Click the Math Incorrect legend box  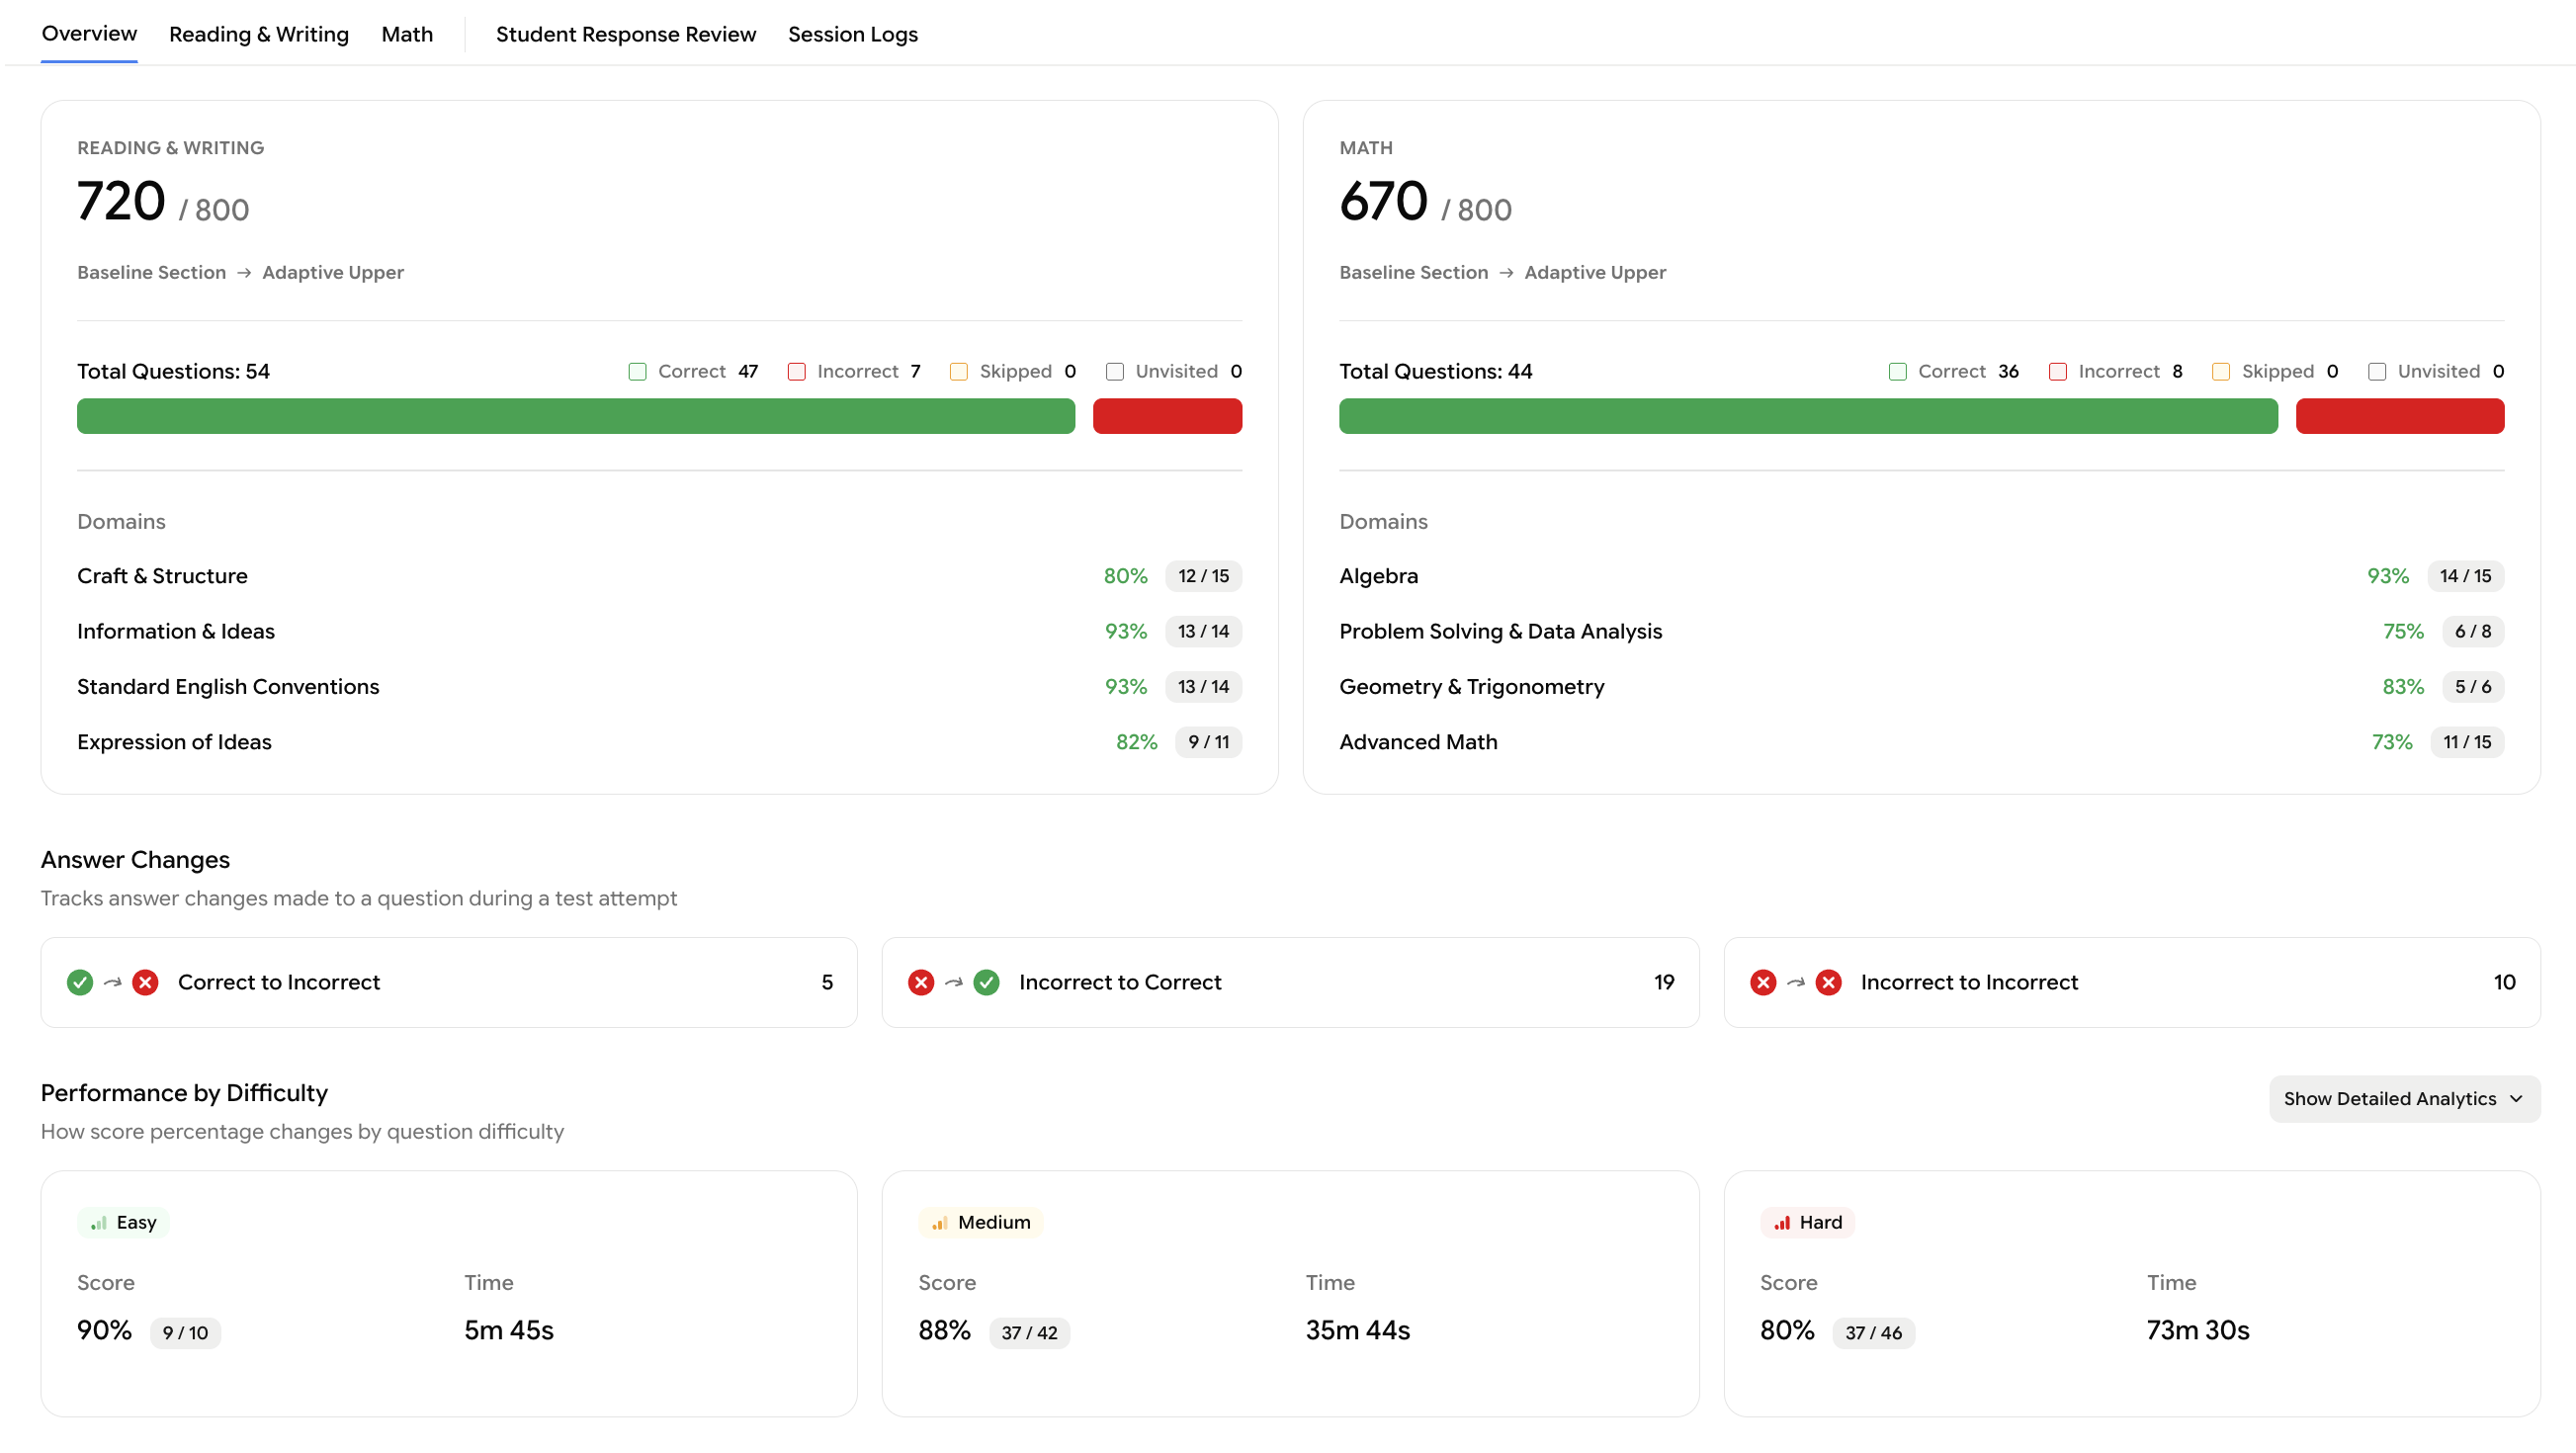(x=2058, y=372)
